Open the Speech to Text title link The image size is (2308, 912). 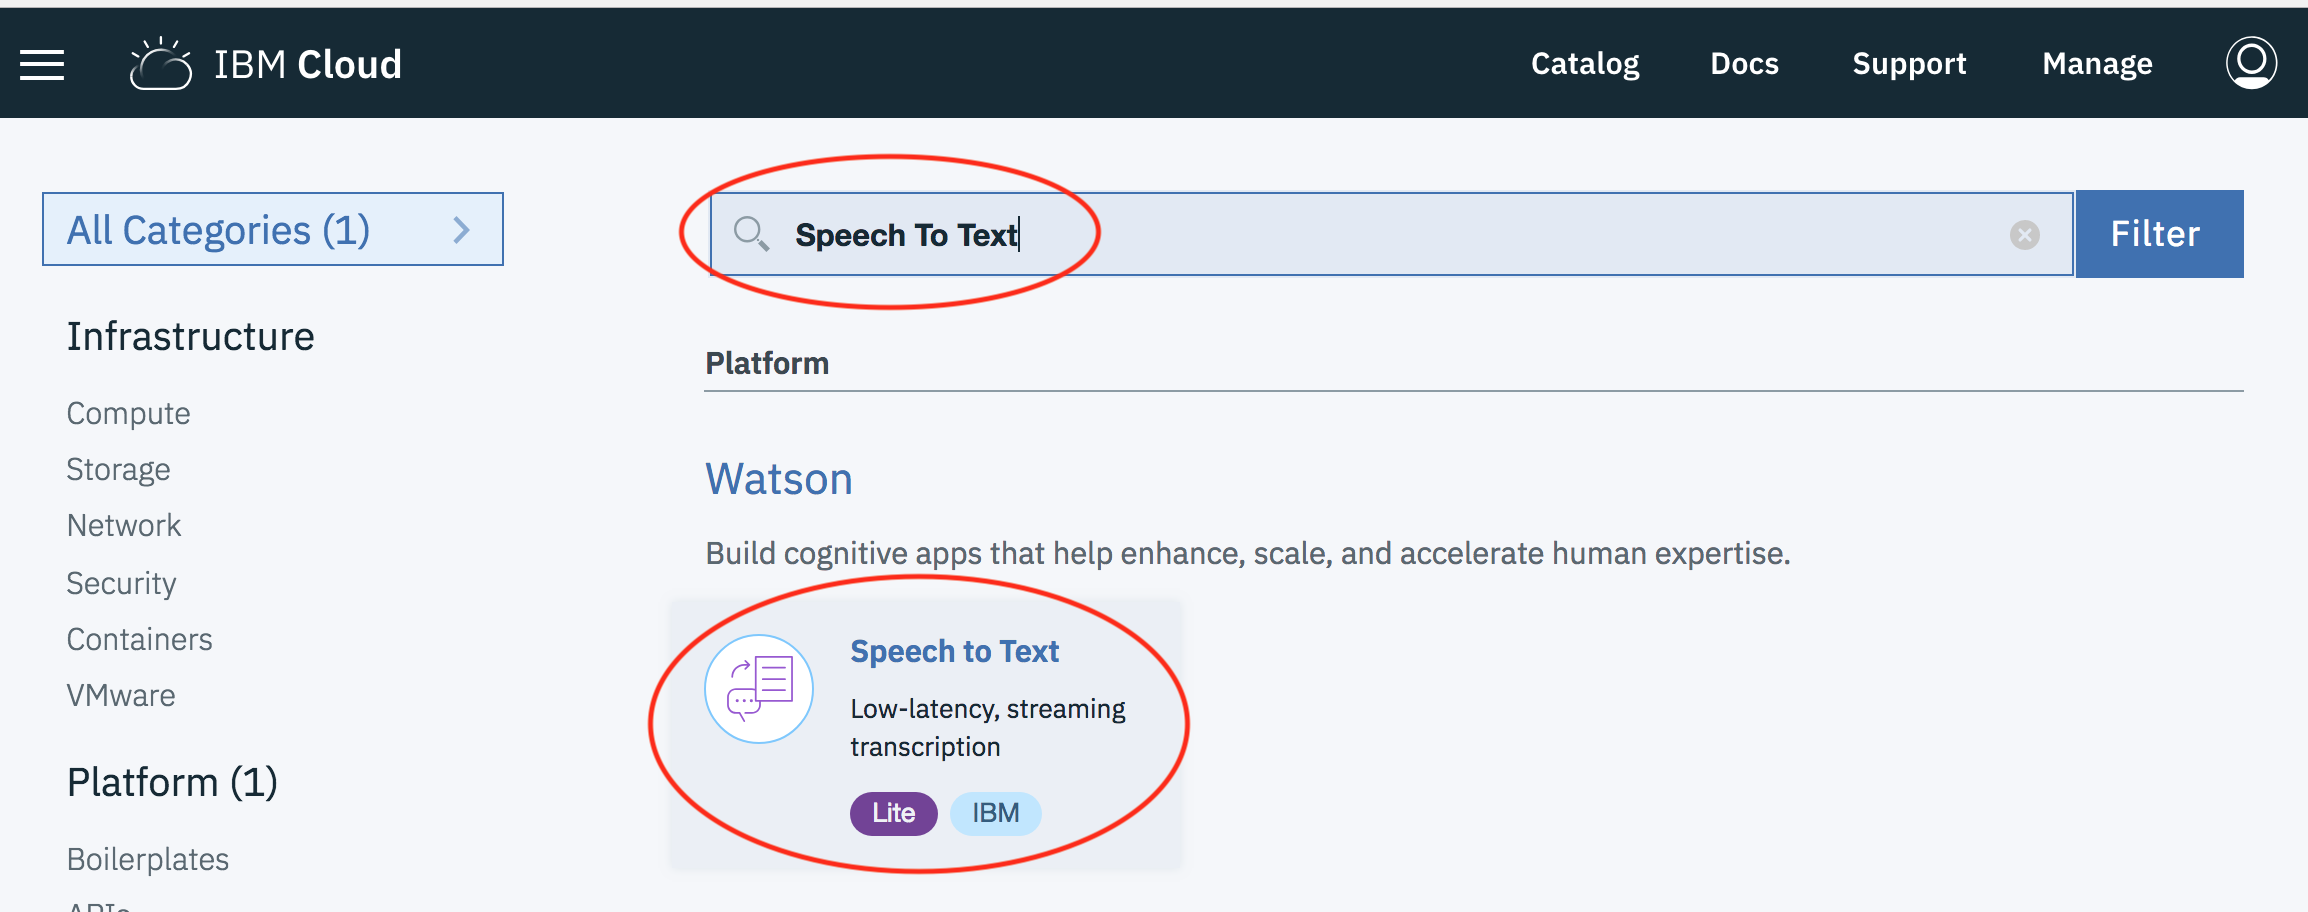coord(954,651)
